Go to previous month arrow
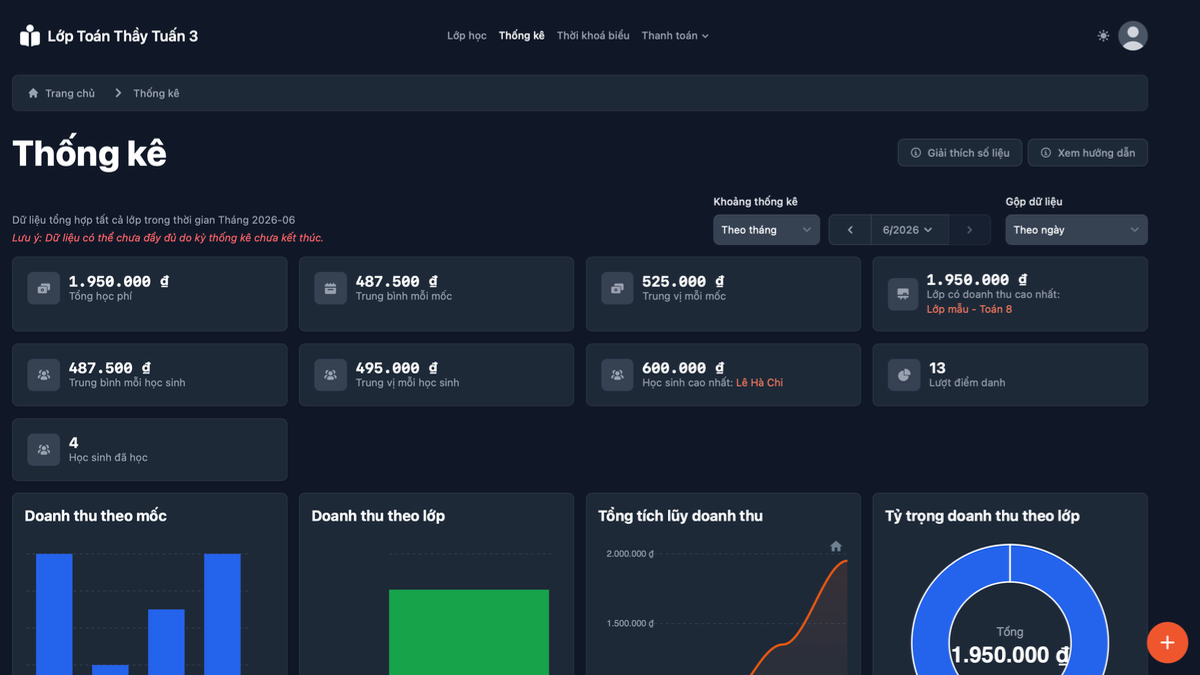The width and height of the screenshot is (1200, 675). pos(850,230)
